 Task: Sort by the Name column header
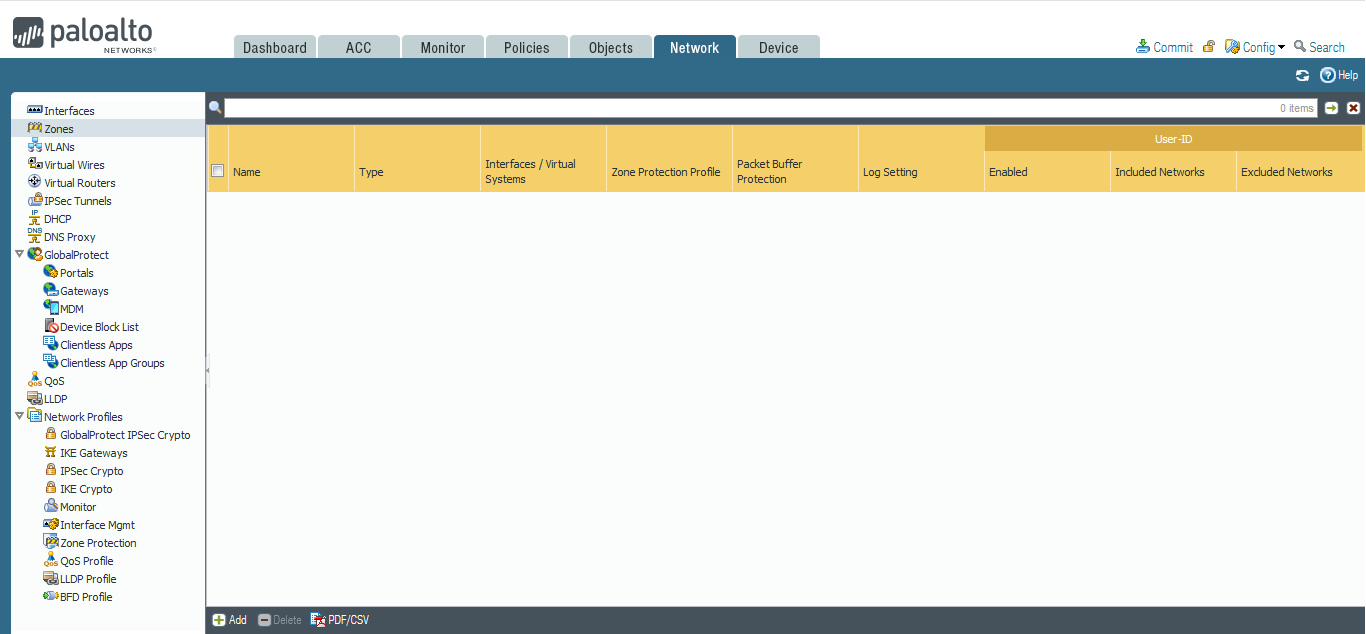(x=291, y=172)
